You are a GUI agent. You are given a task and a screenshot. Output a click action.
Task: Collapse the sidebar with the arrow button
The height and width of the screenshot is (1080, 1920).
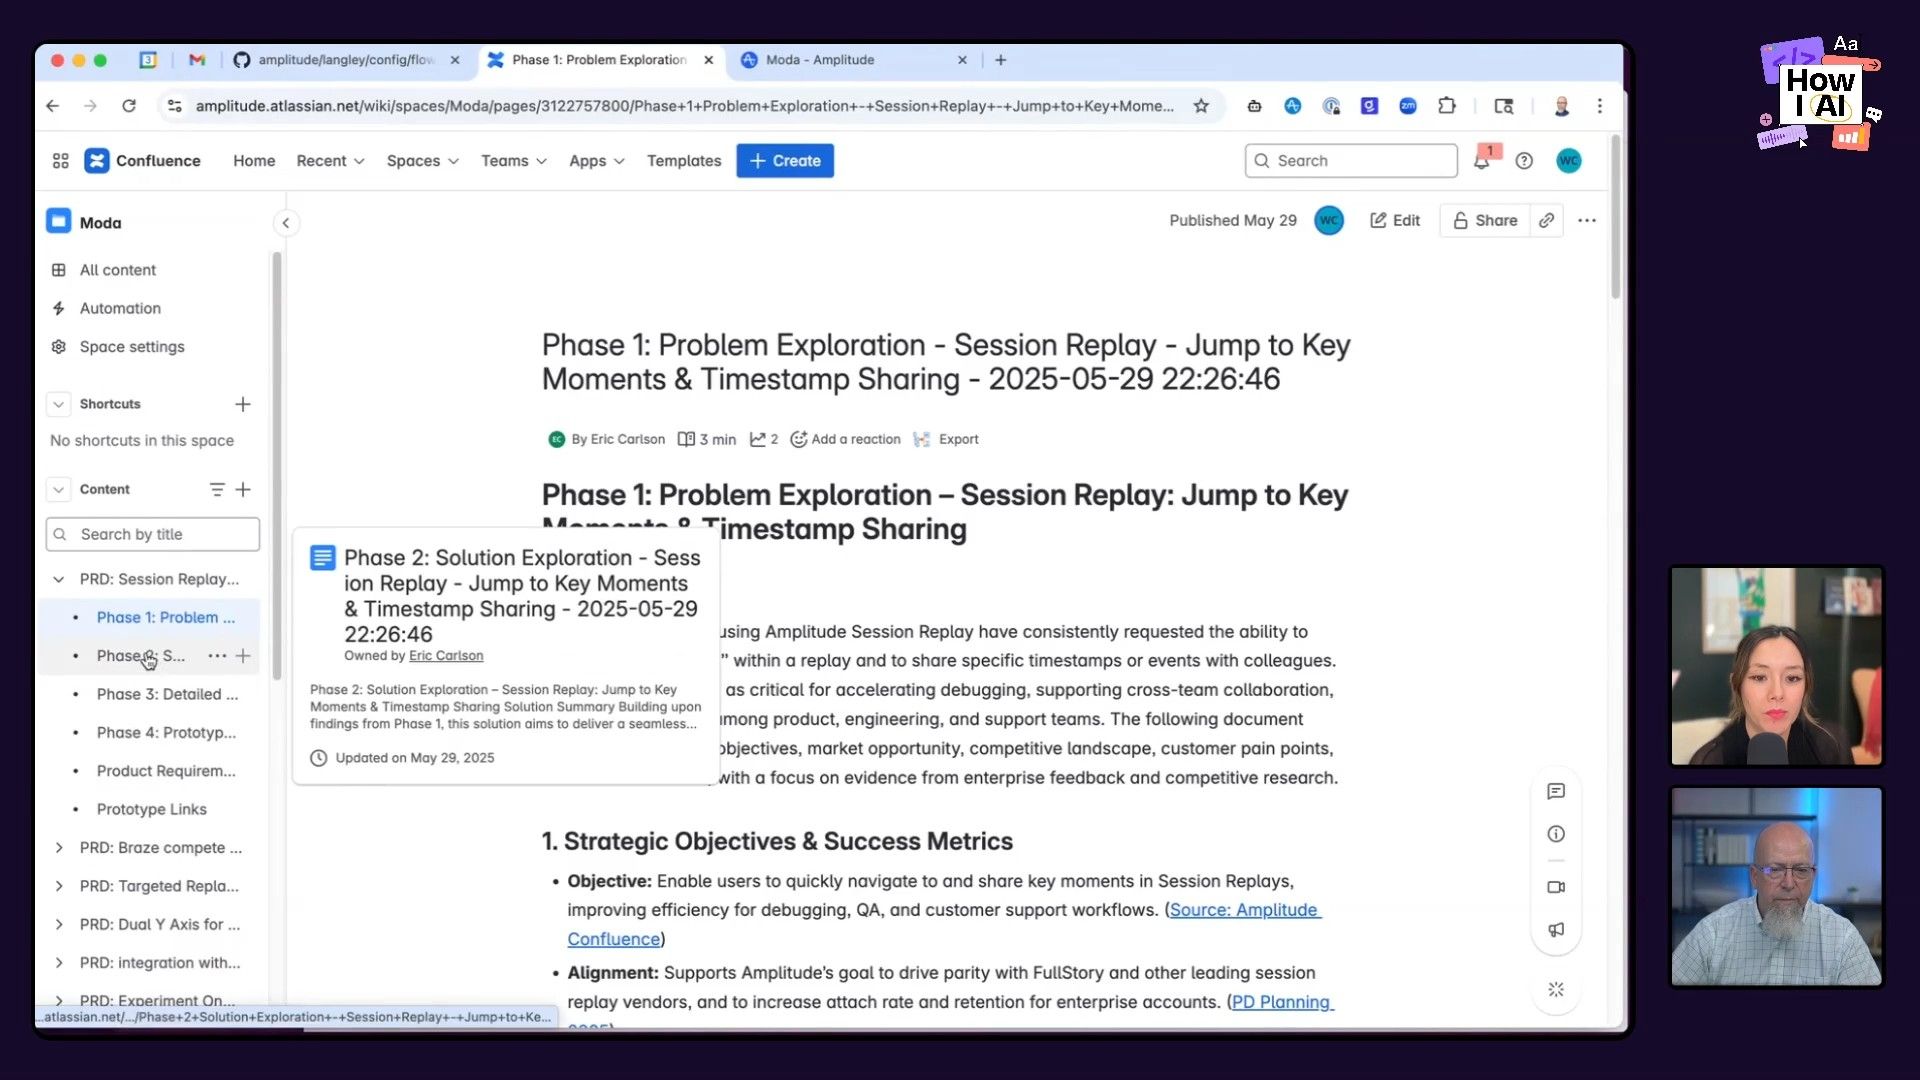pos(286,223)
